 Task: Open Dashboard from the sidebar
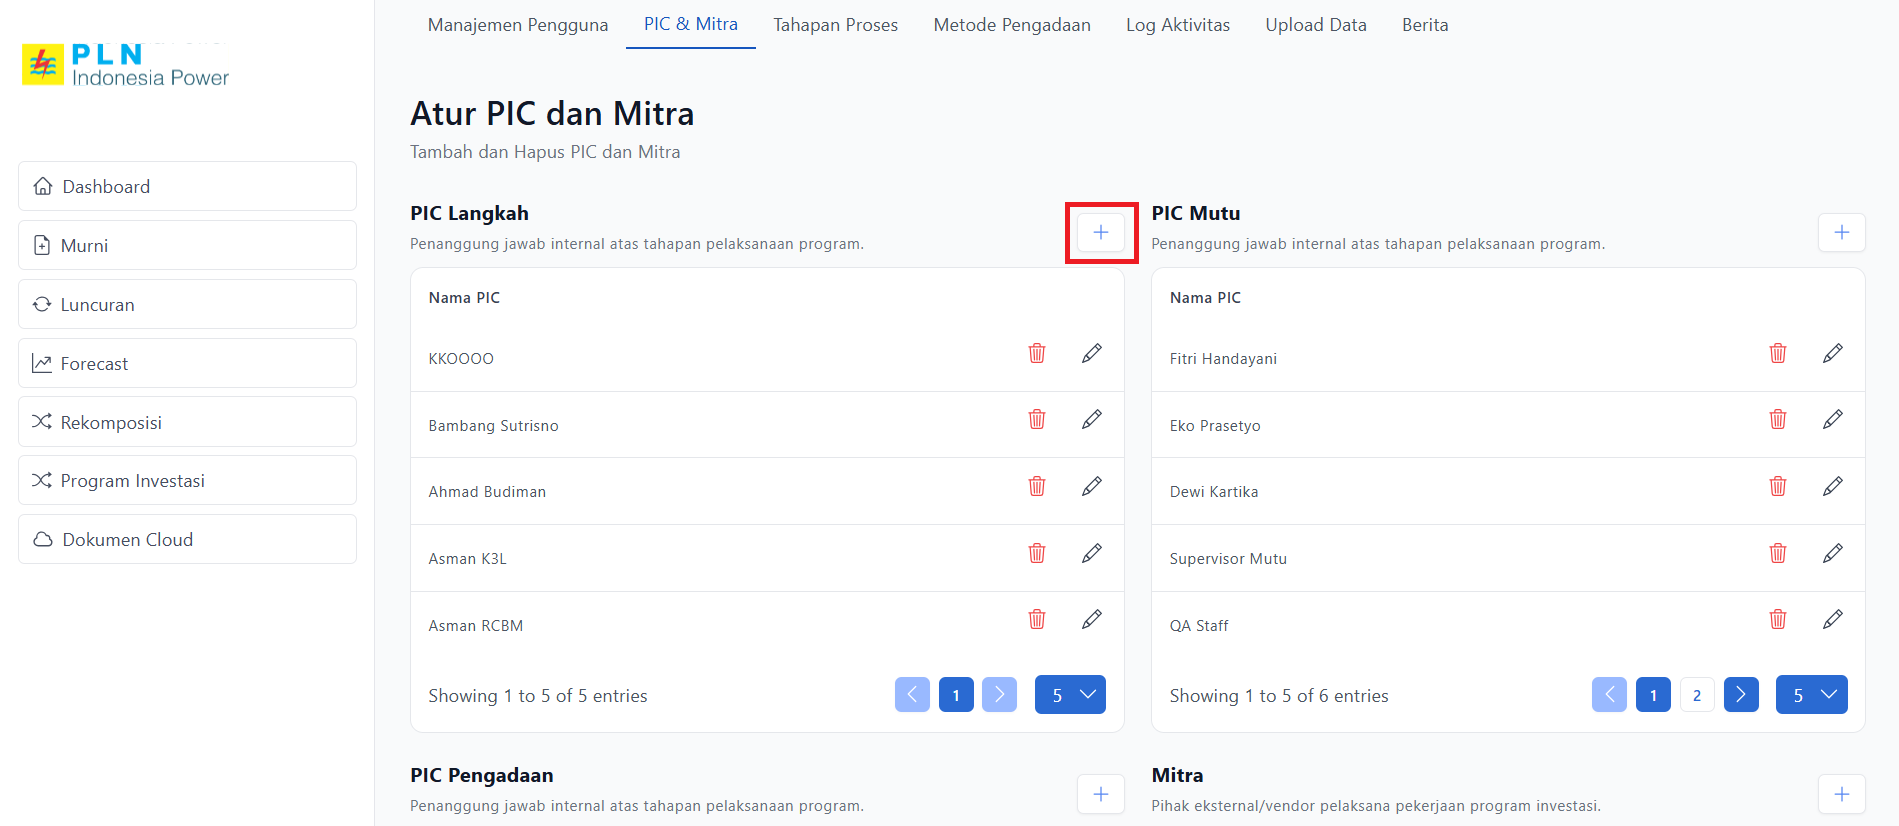(x=187, y=187)
